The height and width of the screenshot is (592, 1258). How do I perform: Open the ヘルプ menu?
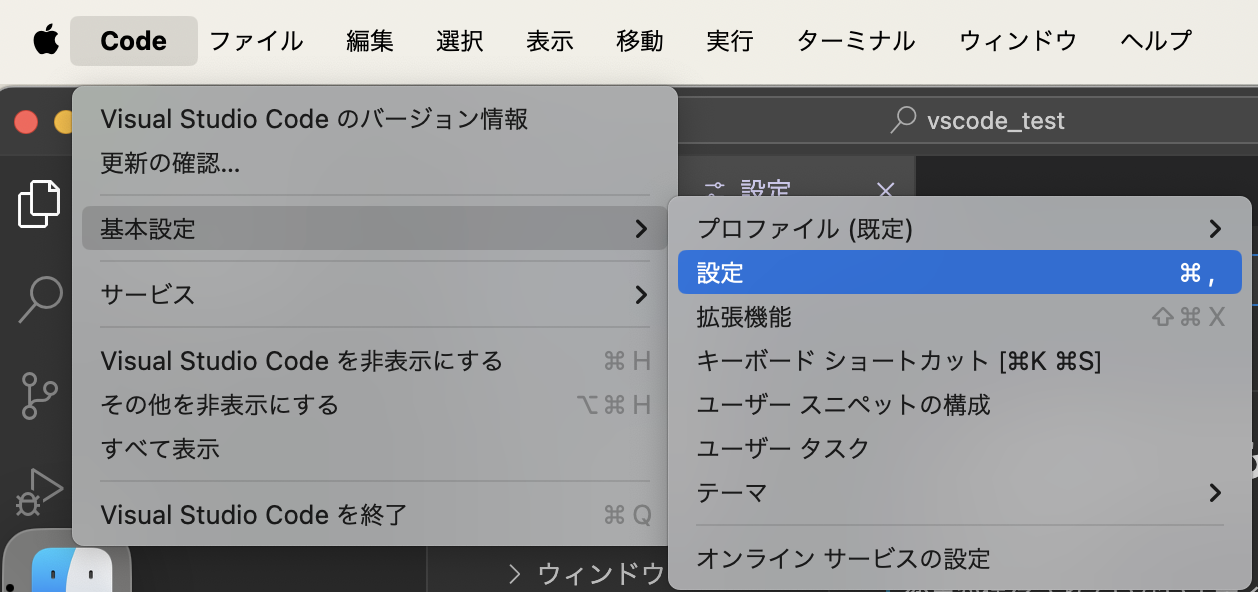1155,40
